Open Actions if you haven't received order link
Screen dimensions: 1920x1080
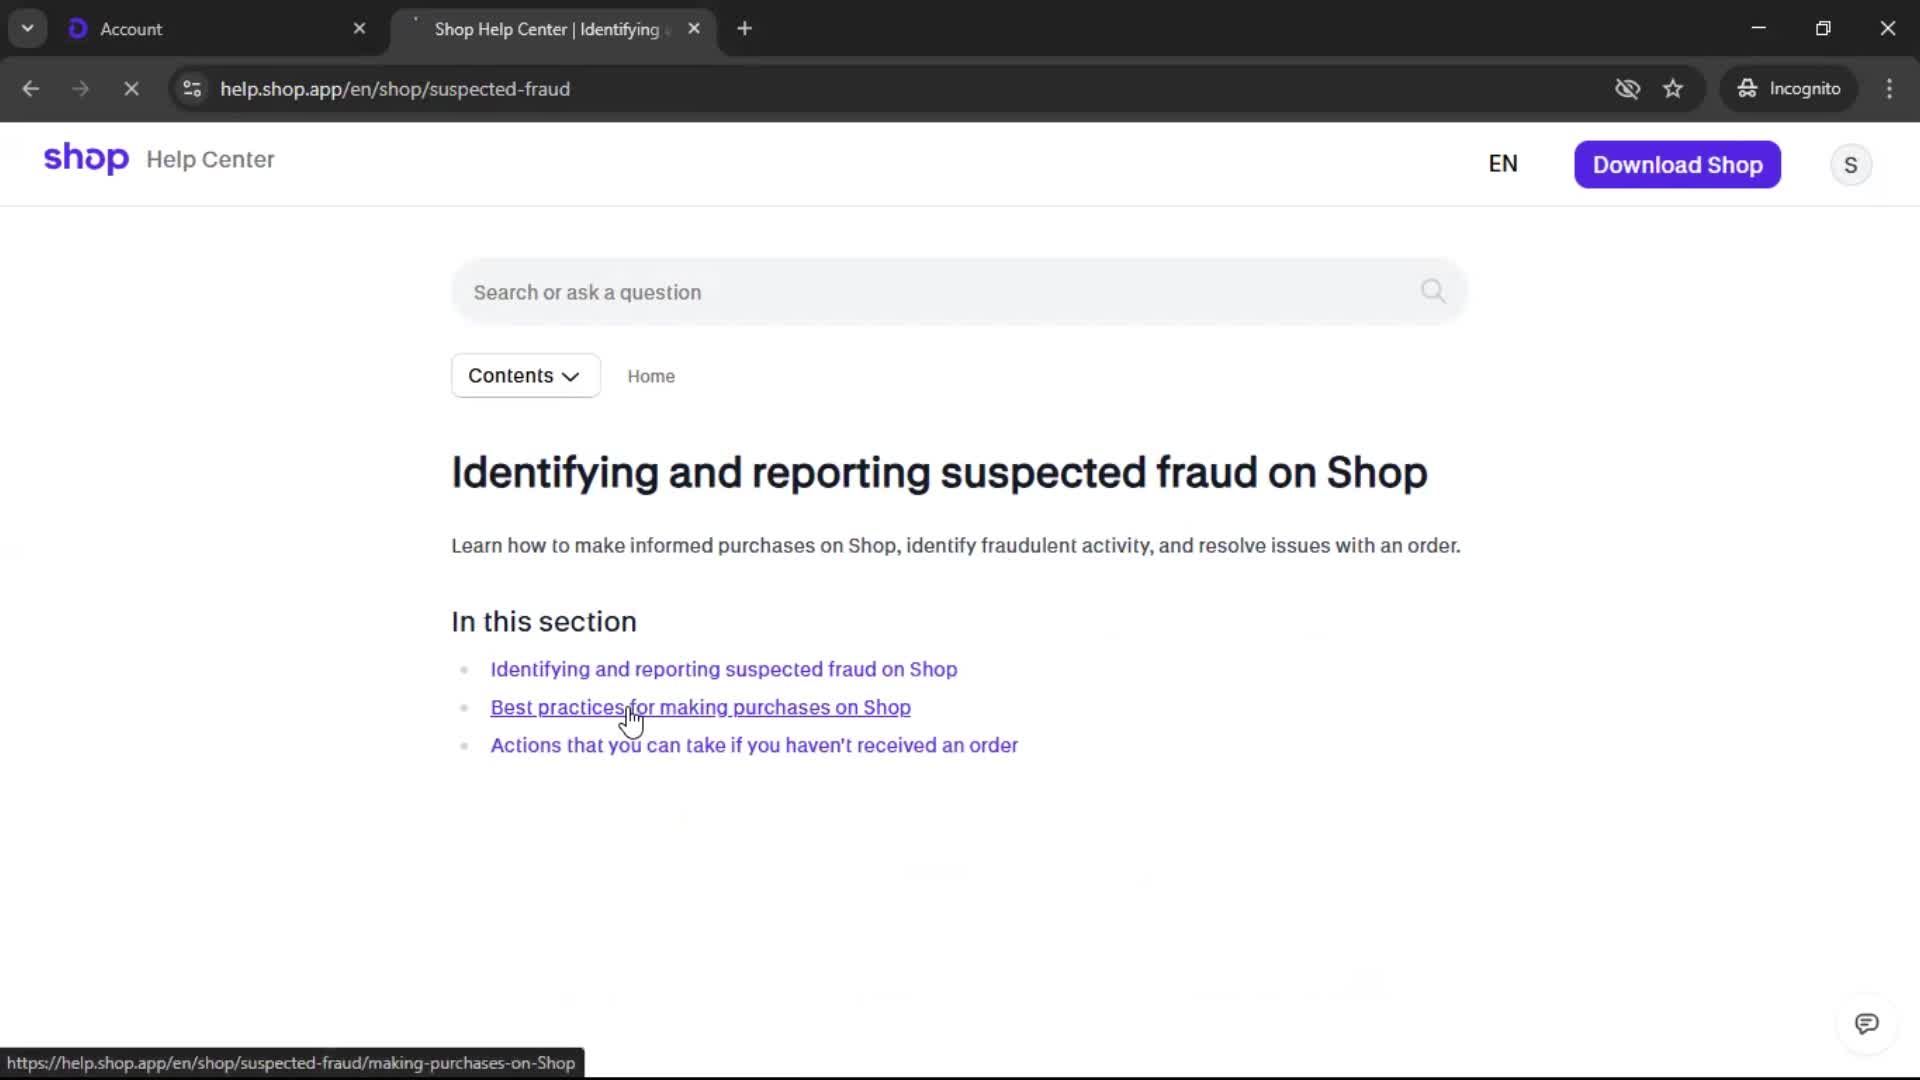[x=753, y=746]
